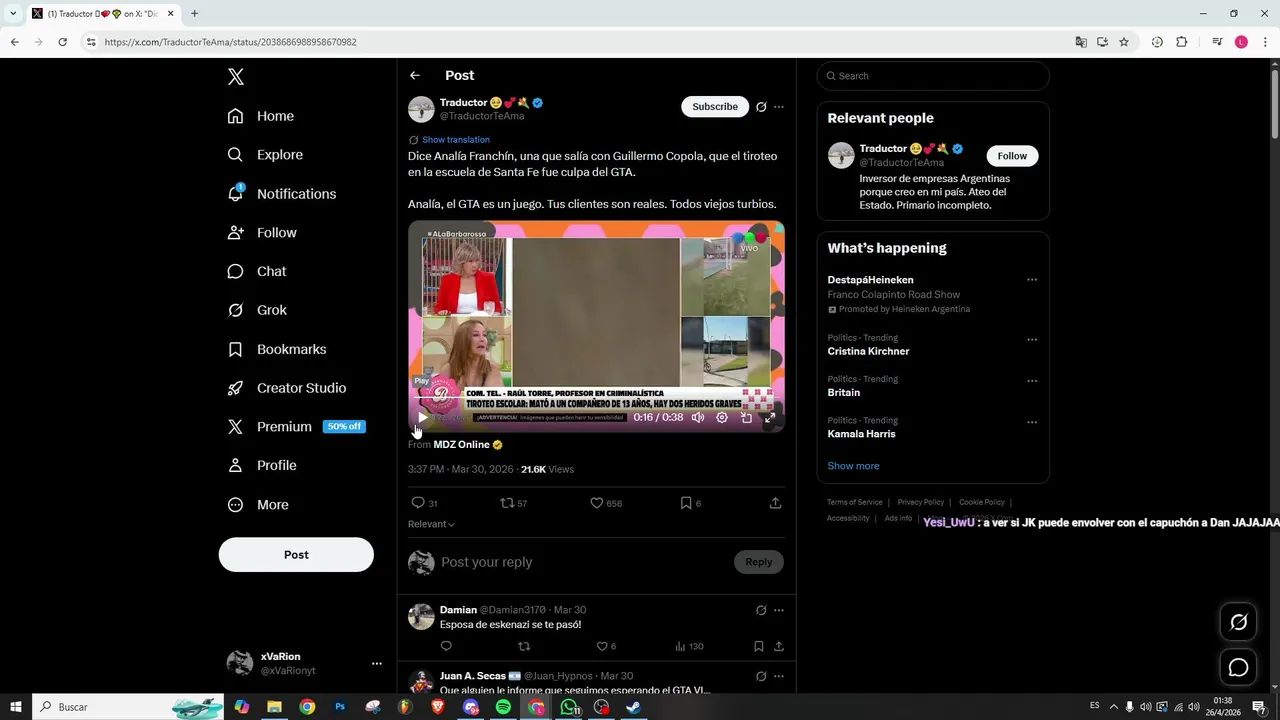Open main post three-dot options
This screenshot has width=1280, height=720.
click(x=779, y=107)
